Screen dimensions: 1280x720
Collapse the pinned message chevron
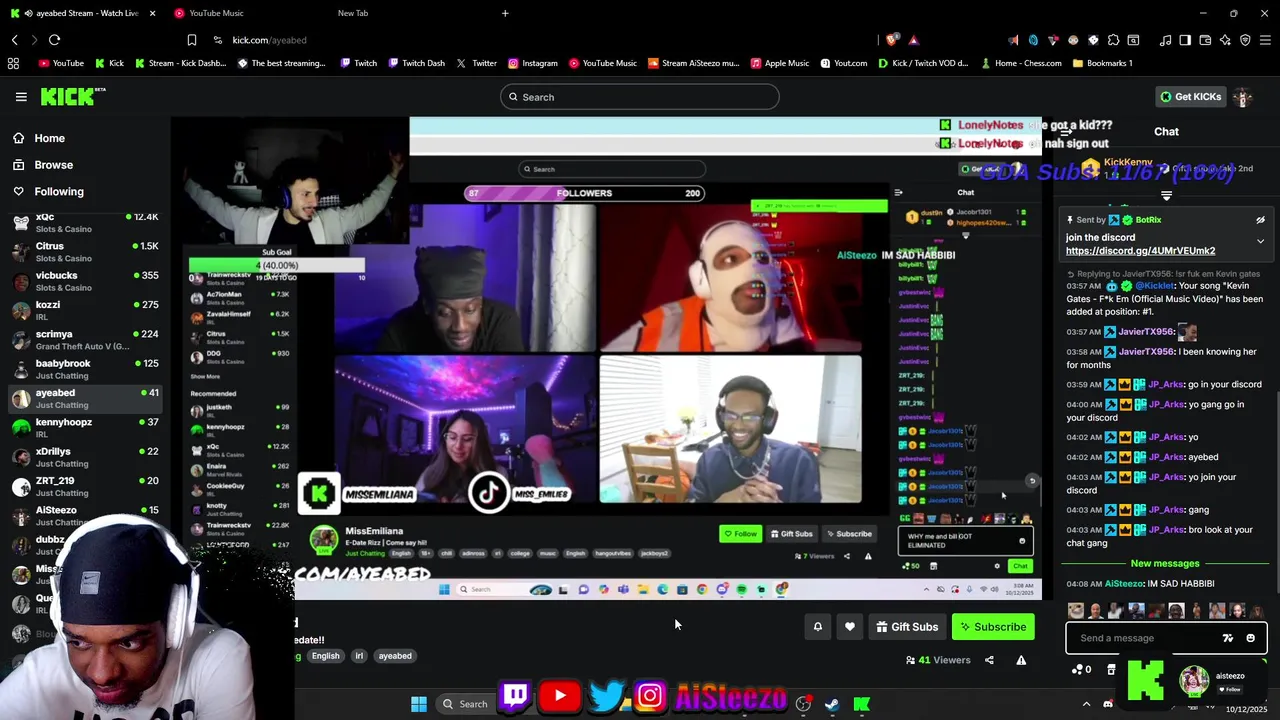coord(1260,241)
